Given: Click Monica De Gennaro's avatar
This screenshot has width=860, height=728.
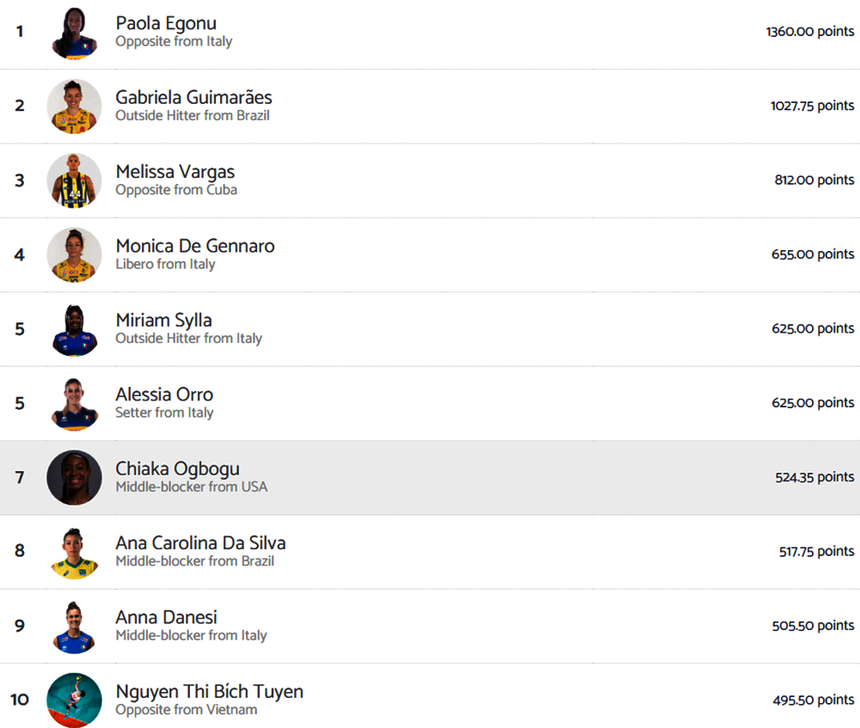Looking at the screenshot, I should [74, 254].
